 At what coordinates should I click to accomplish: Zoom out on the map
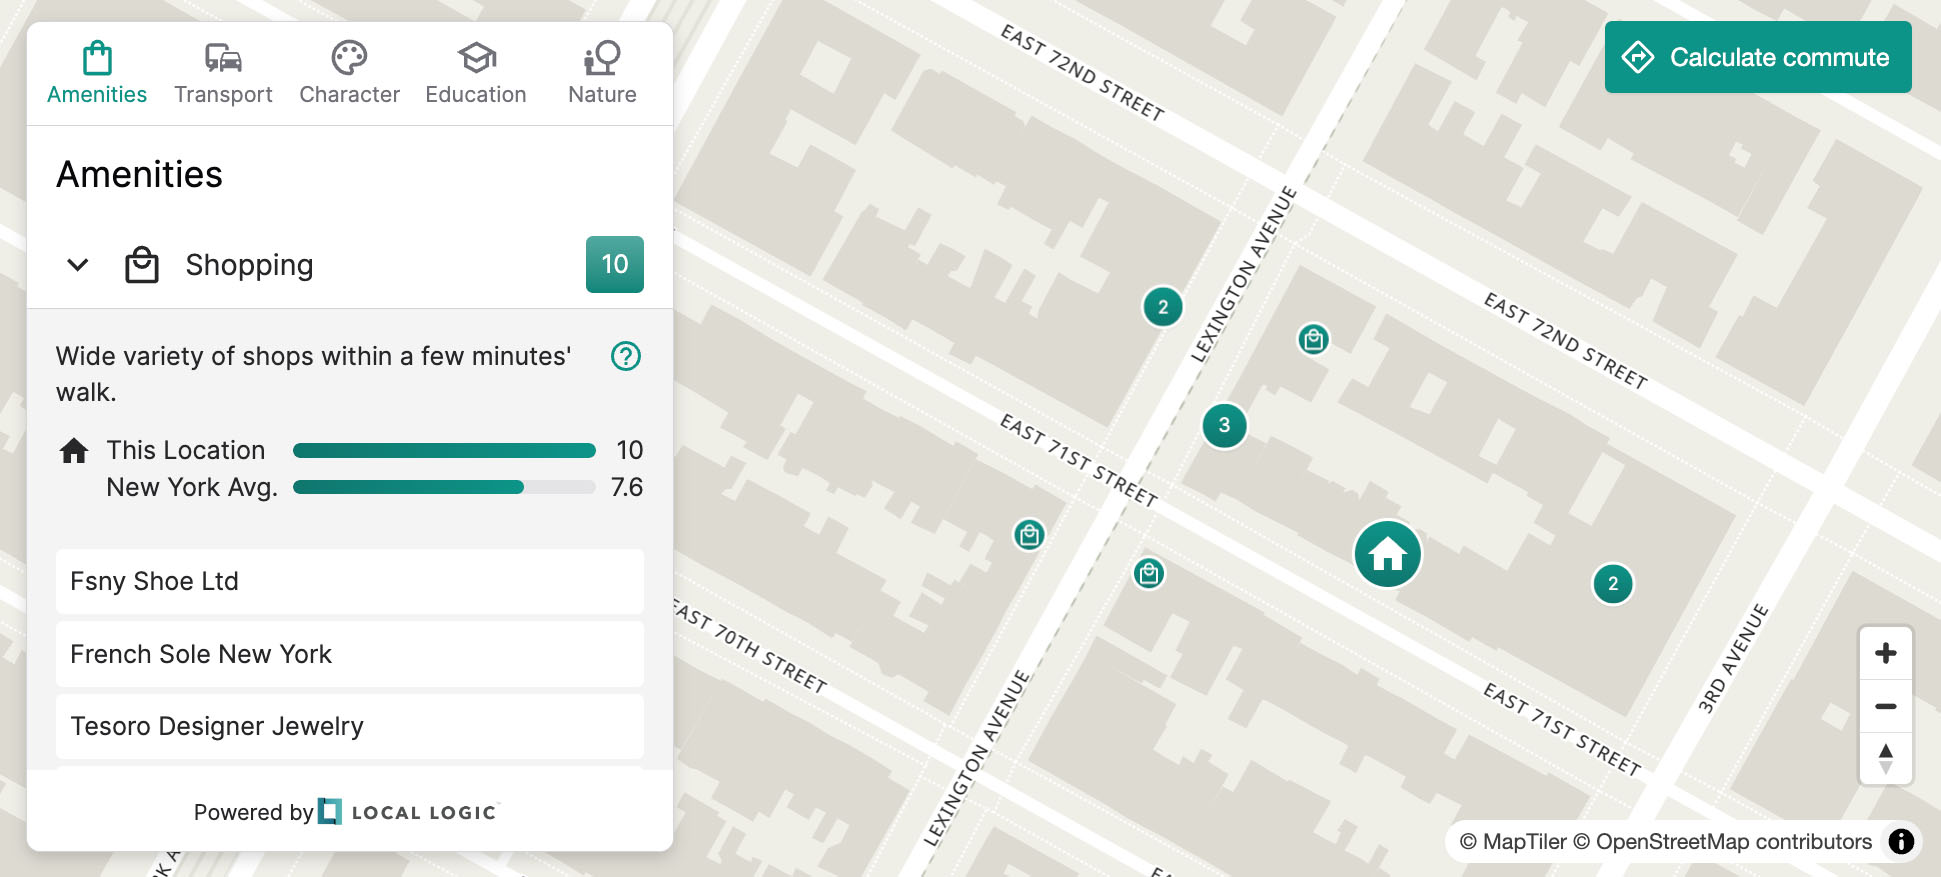click(1885, 707)
